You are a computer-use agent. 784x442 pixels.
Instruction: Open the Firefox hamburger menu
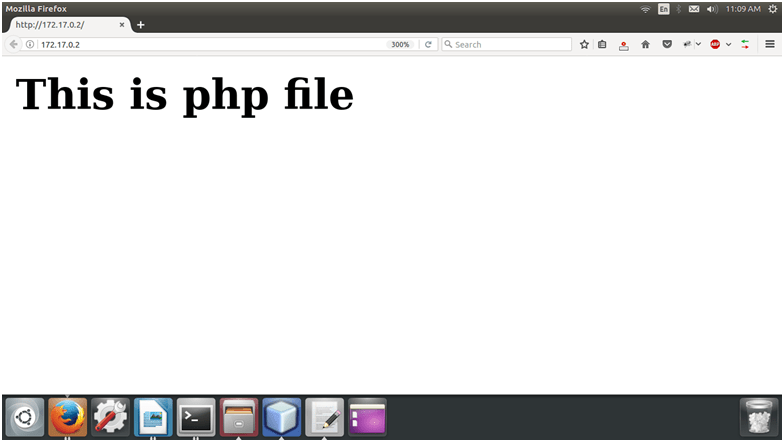pos(770,44)
